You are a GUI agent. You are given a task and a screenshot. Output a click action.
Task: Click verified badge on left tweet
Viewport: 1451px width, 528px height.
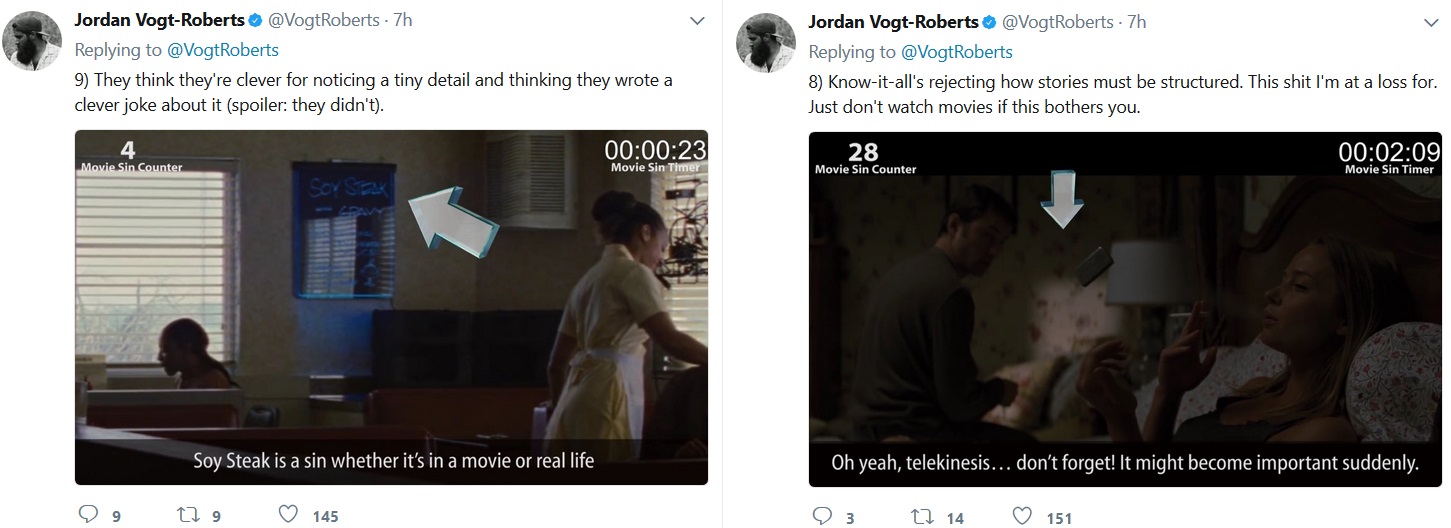[256, 21]
